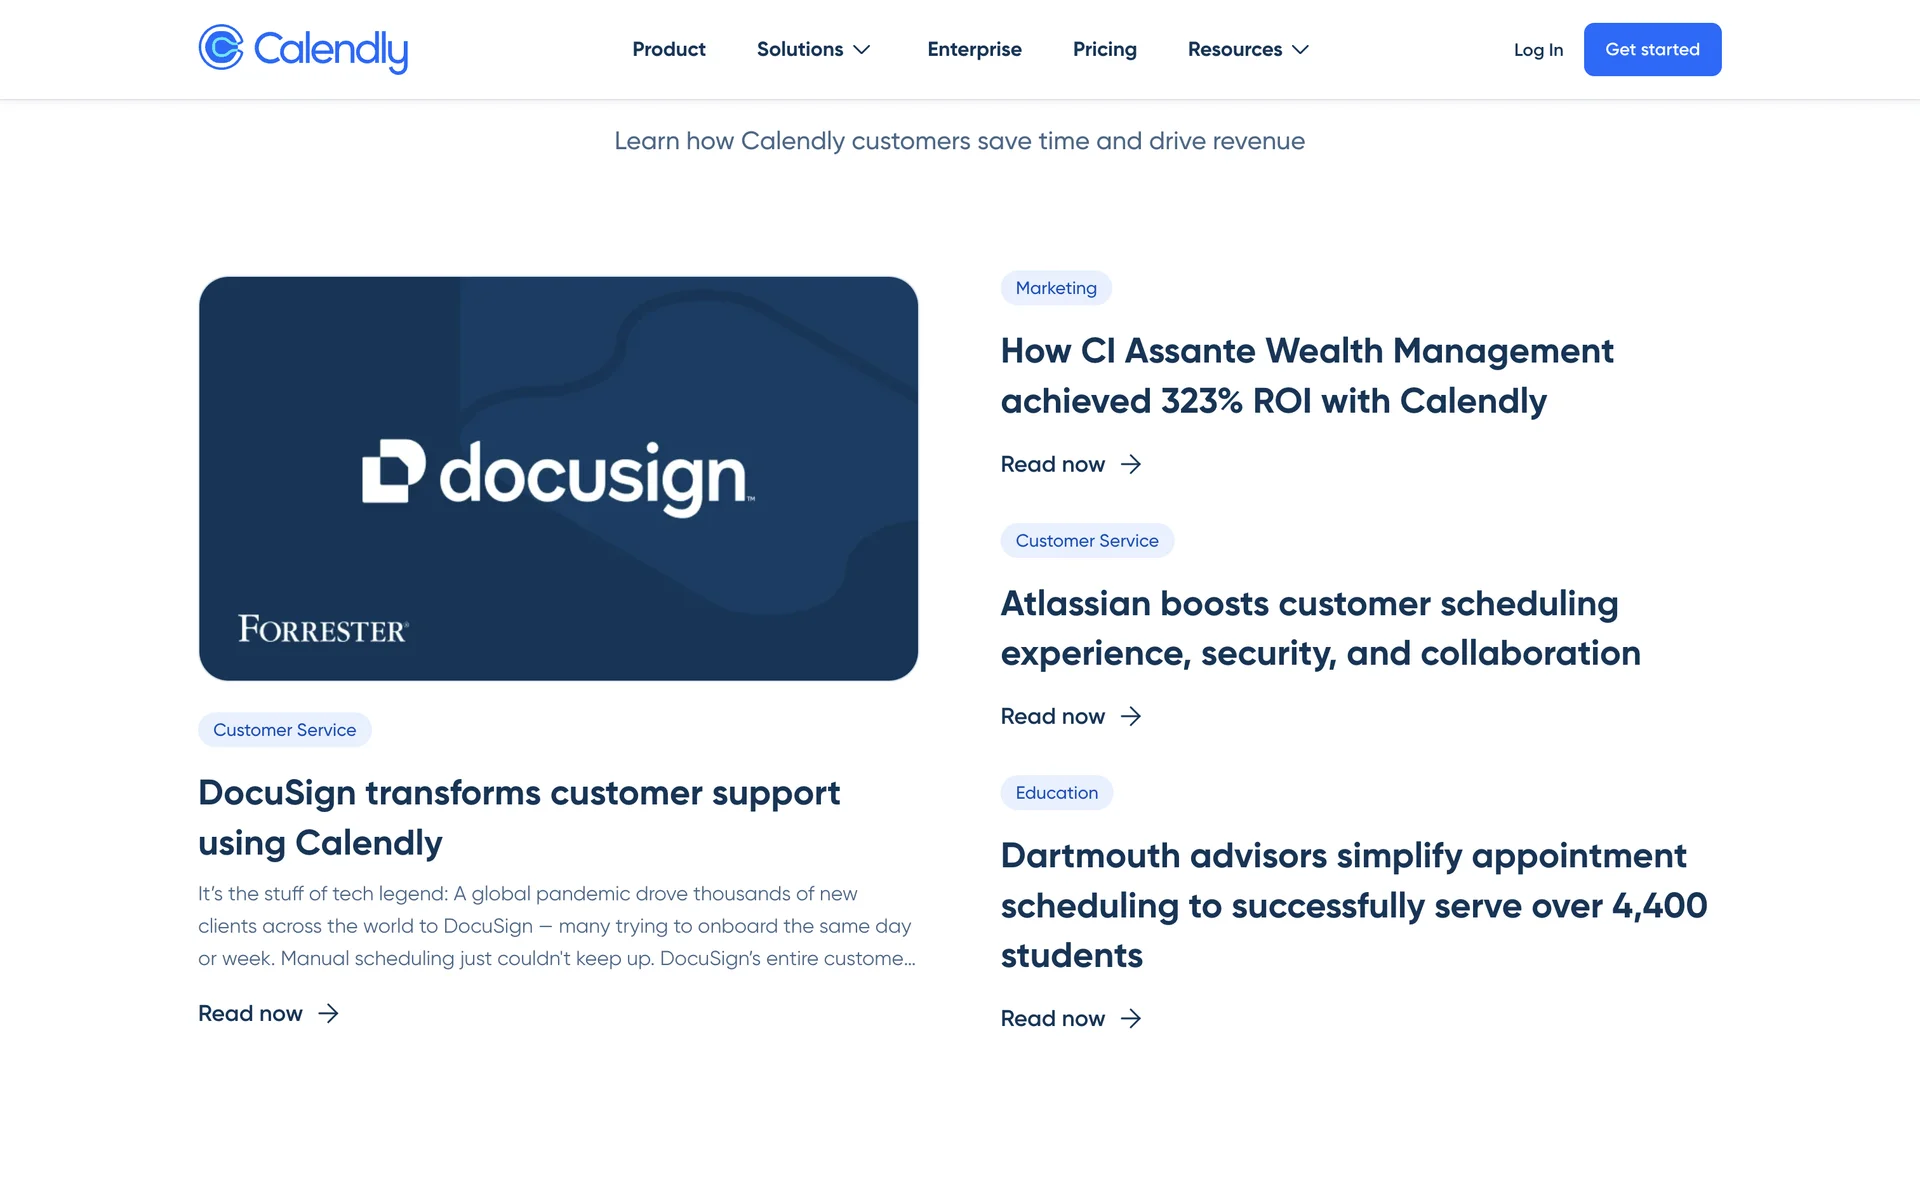
Task: Click the arrow beside DocuSign's Read now
Action: [328, 1014]
